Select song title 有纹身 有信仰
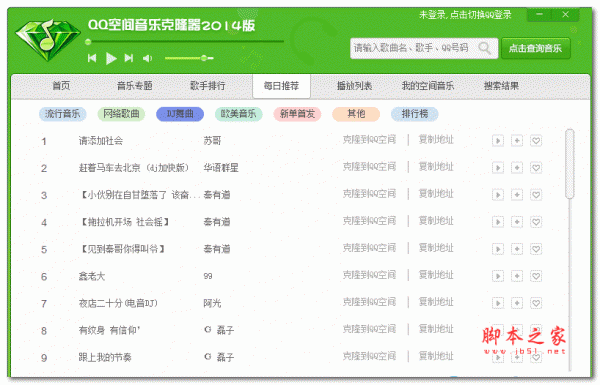 [109, 330]
